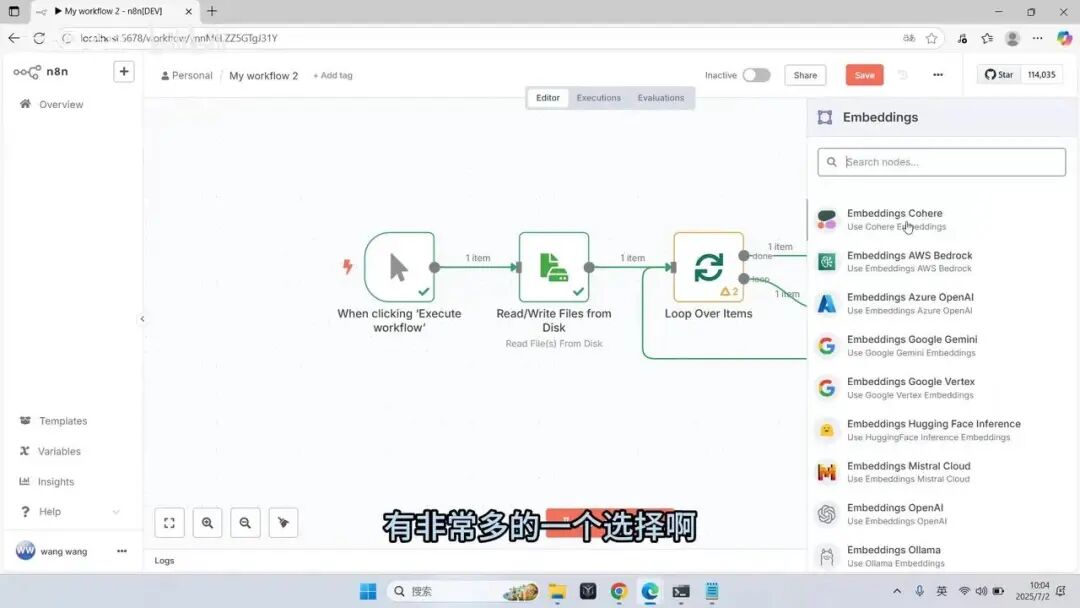1080x608 pixels.
Task: Click the canvas fit-to-view button
Action: click(169, 523)
